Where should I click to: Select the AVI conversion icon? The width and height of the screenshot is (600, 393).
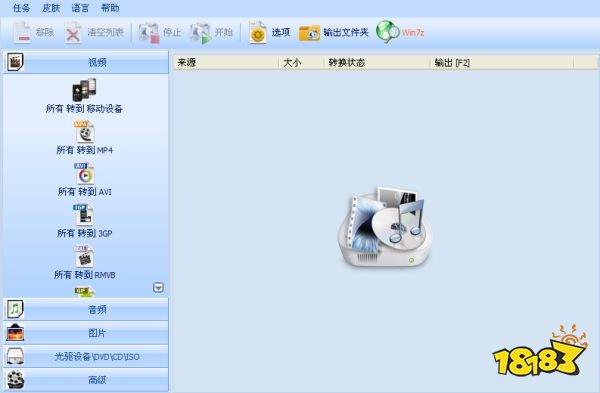pyautogui.click(x=84, y=173)
